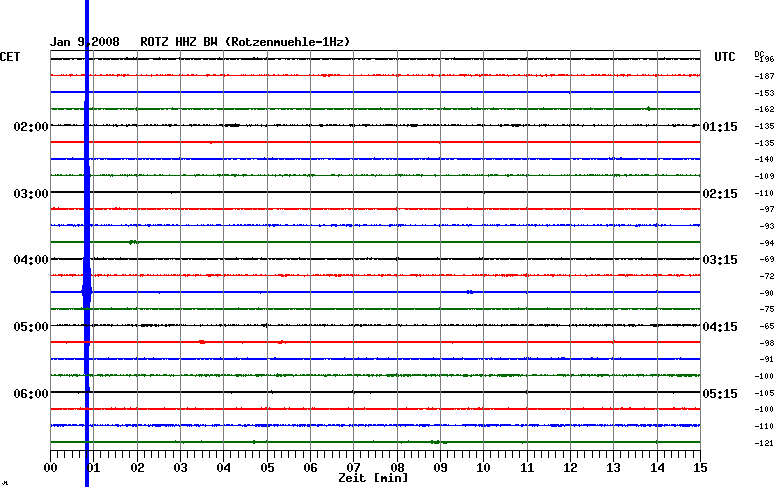780x494 pixels.
Task: Select the DC offset value '-94'
Action: (x=766, y=243)
